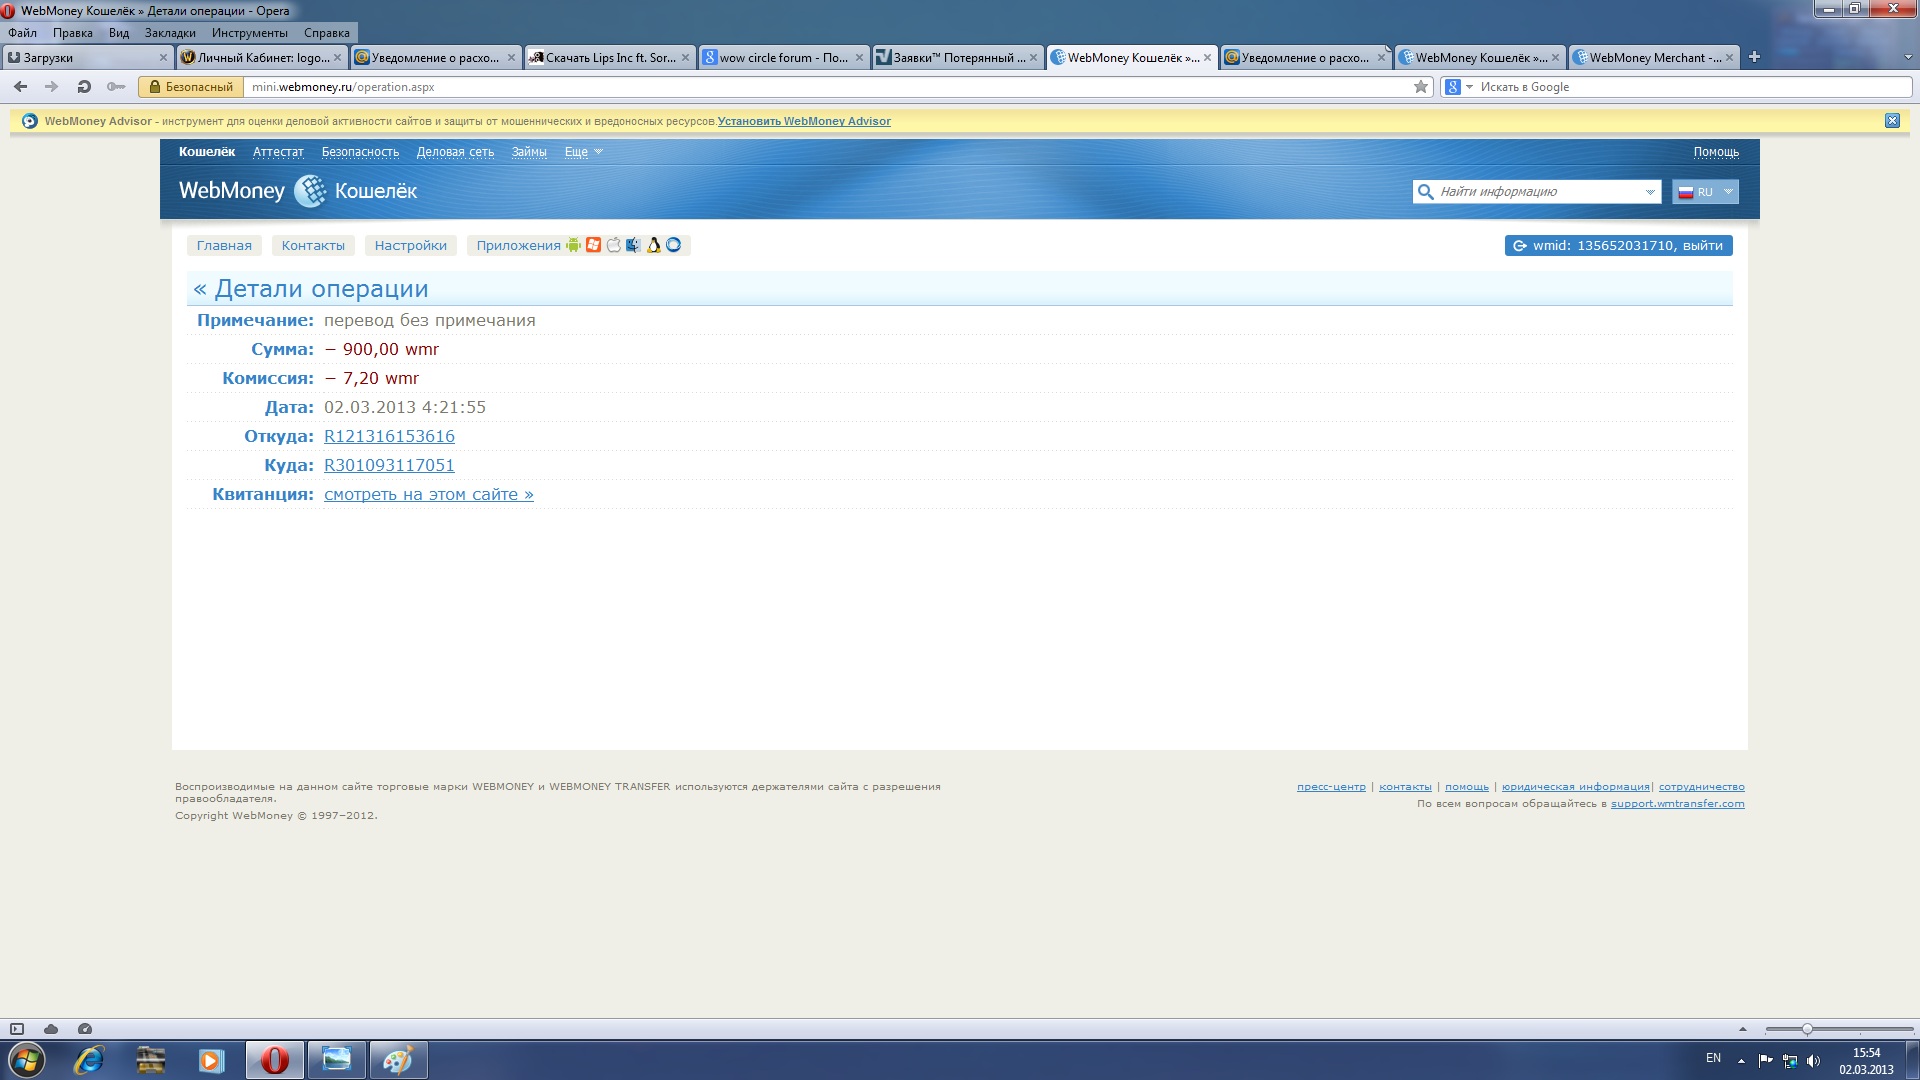This screenshot has width=1920, height=1080.
Task: Open the Безопасность top navigation link
Action: click(360, 152)
